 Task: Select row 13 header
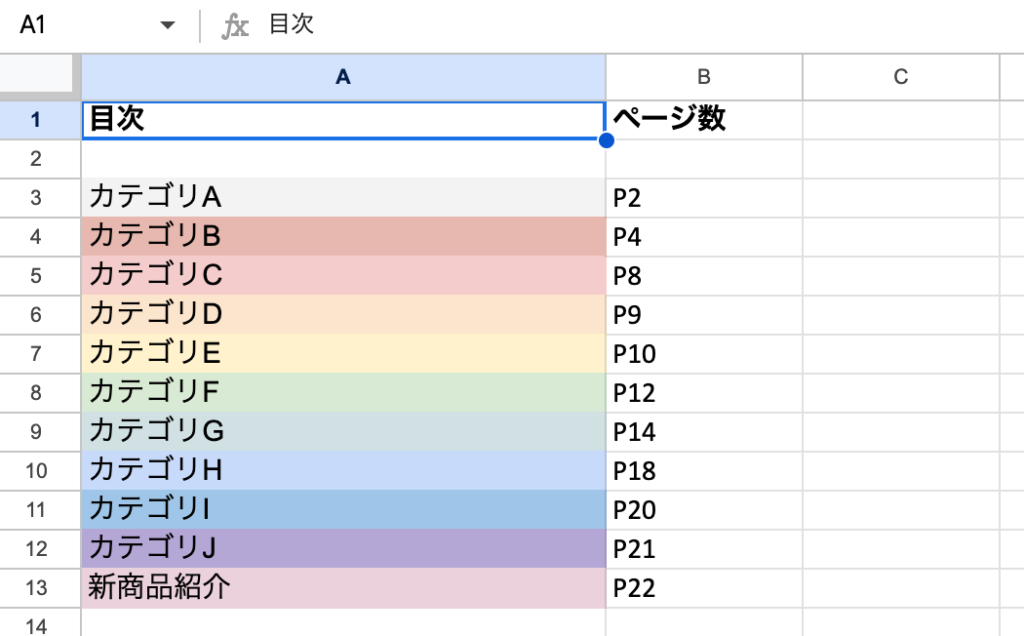(37, 588)
